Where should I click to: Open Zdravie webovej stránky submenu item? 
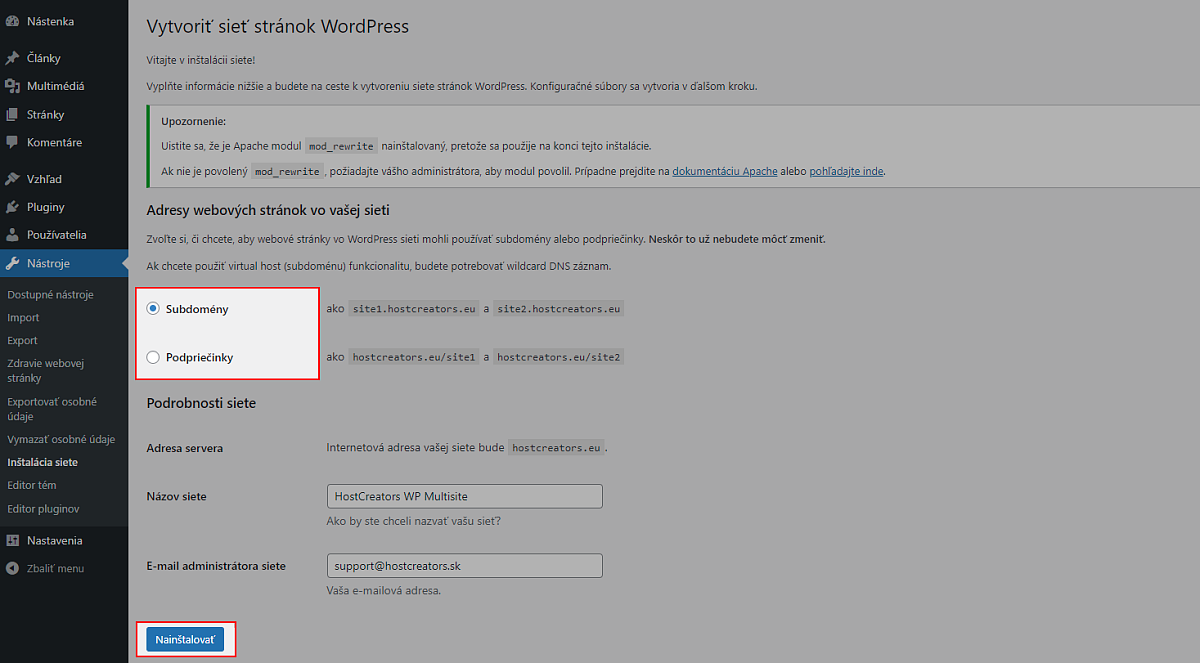tap(46, 371)
